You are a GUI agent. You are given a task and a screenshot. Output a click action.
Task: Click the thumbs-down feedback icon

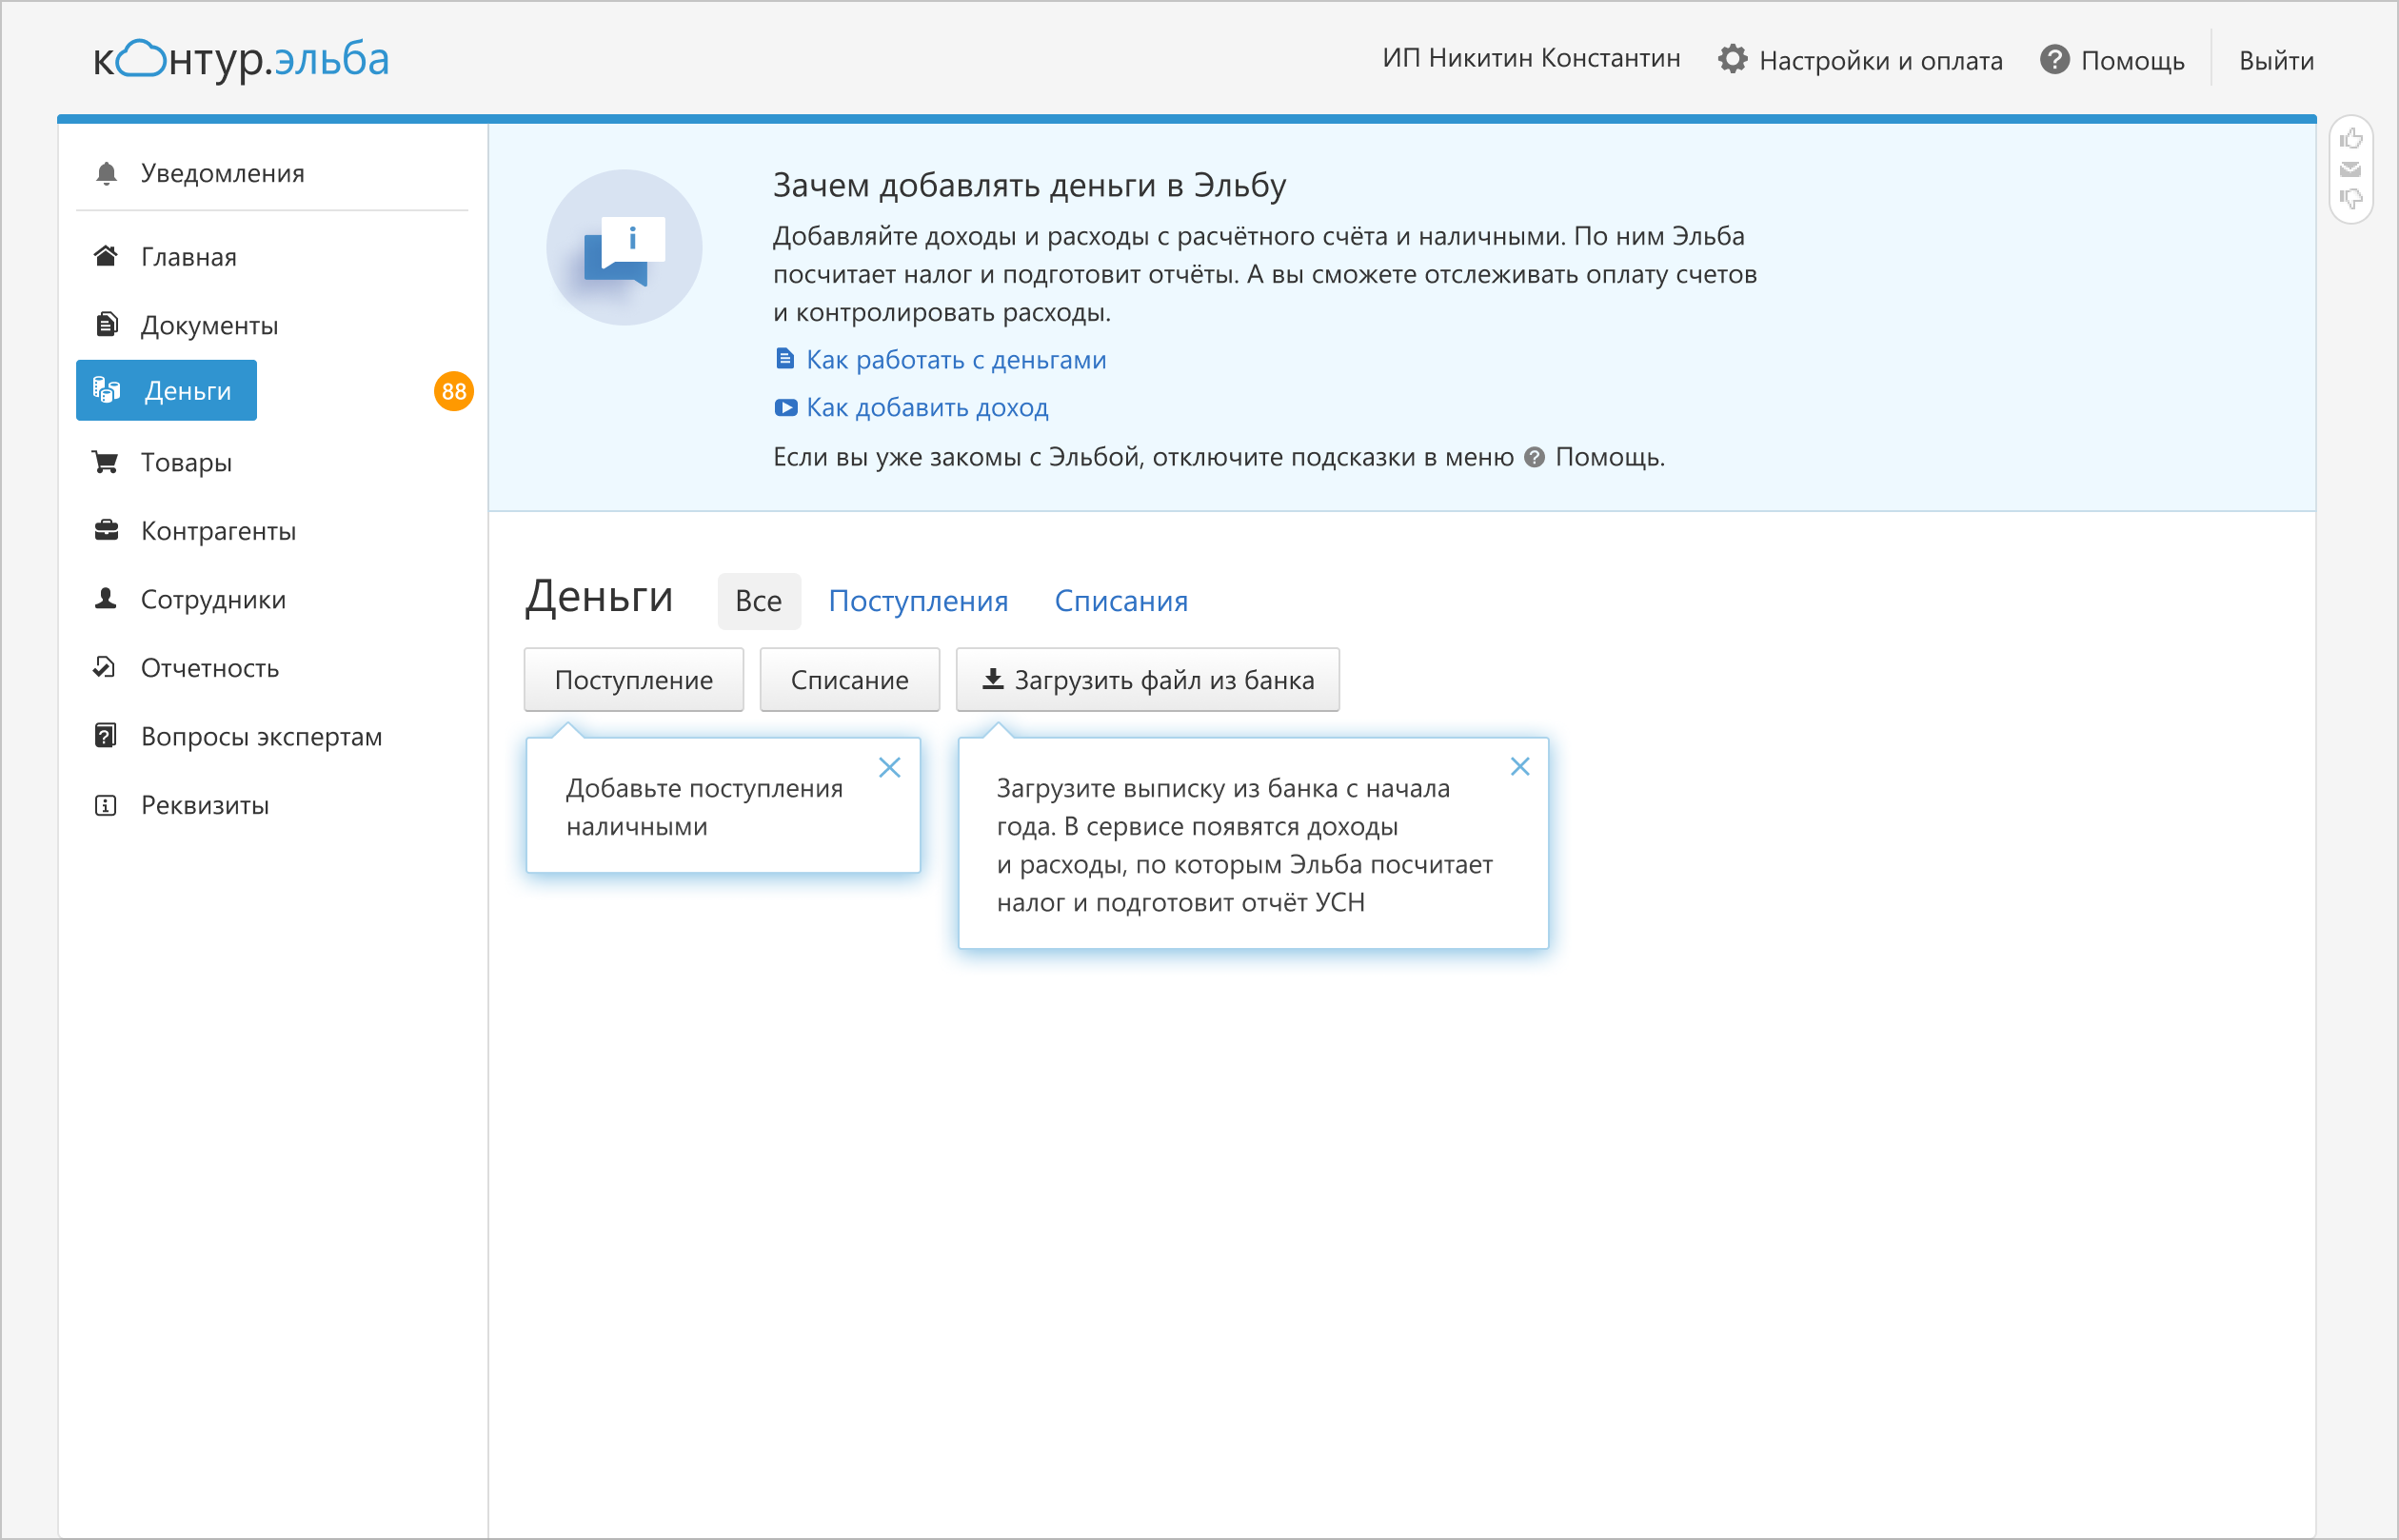pos(2351,198)
